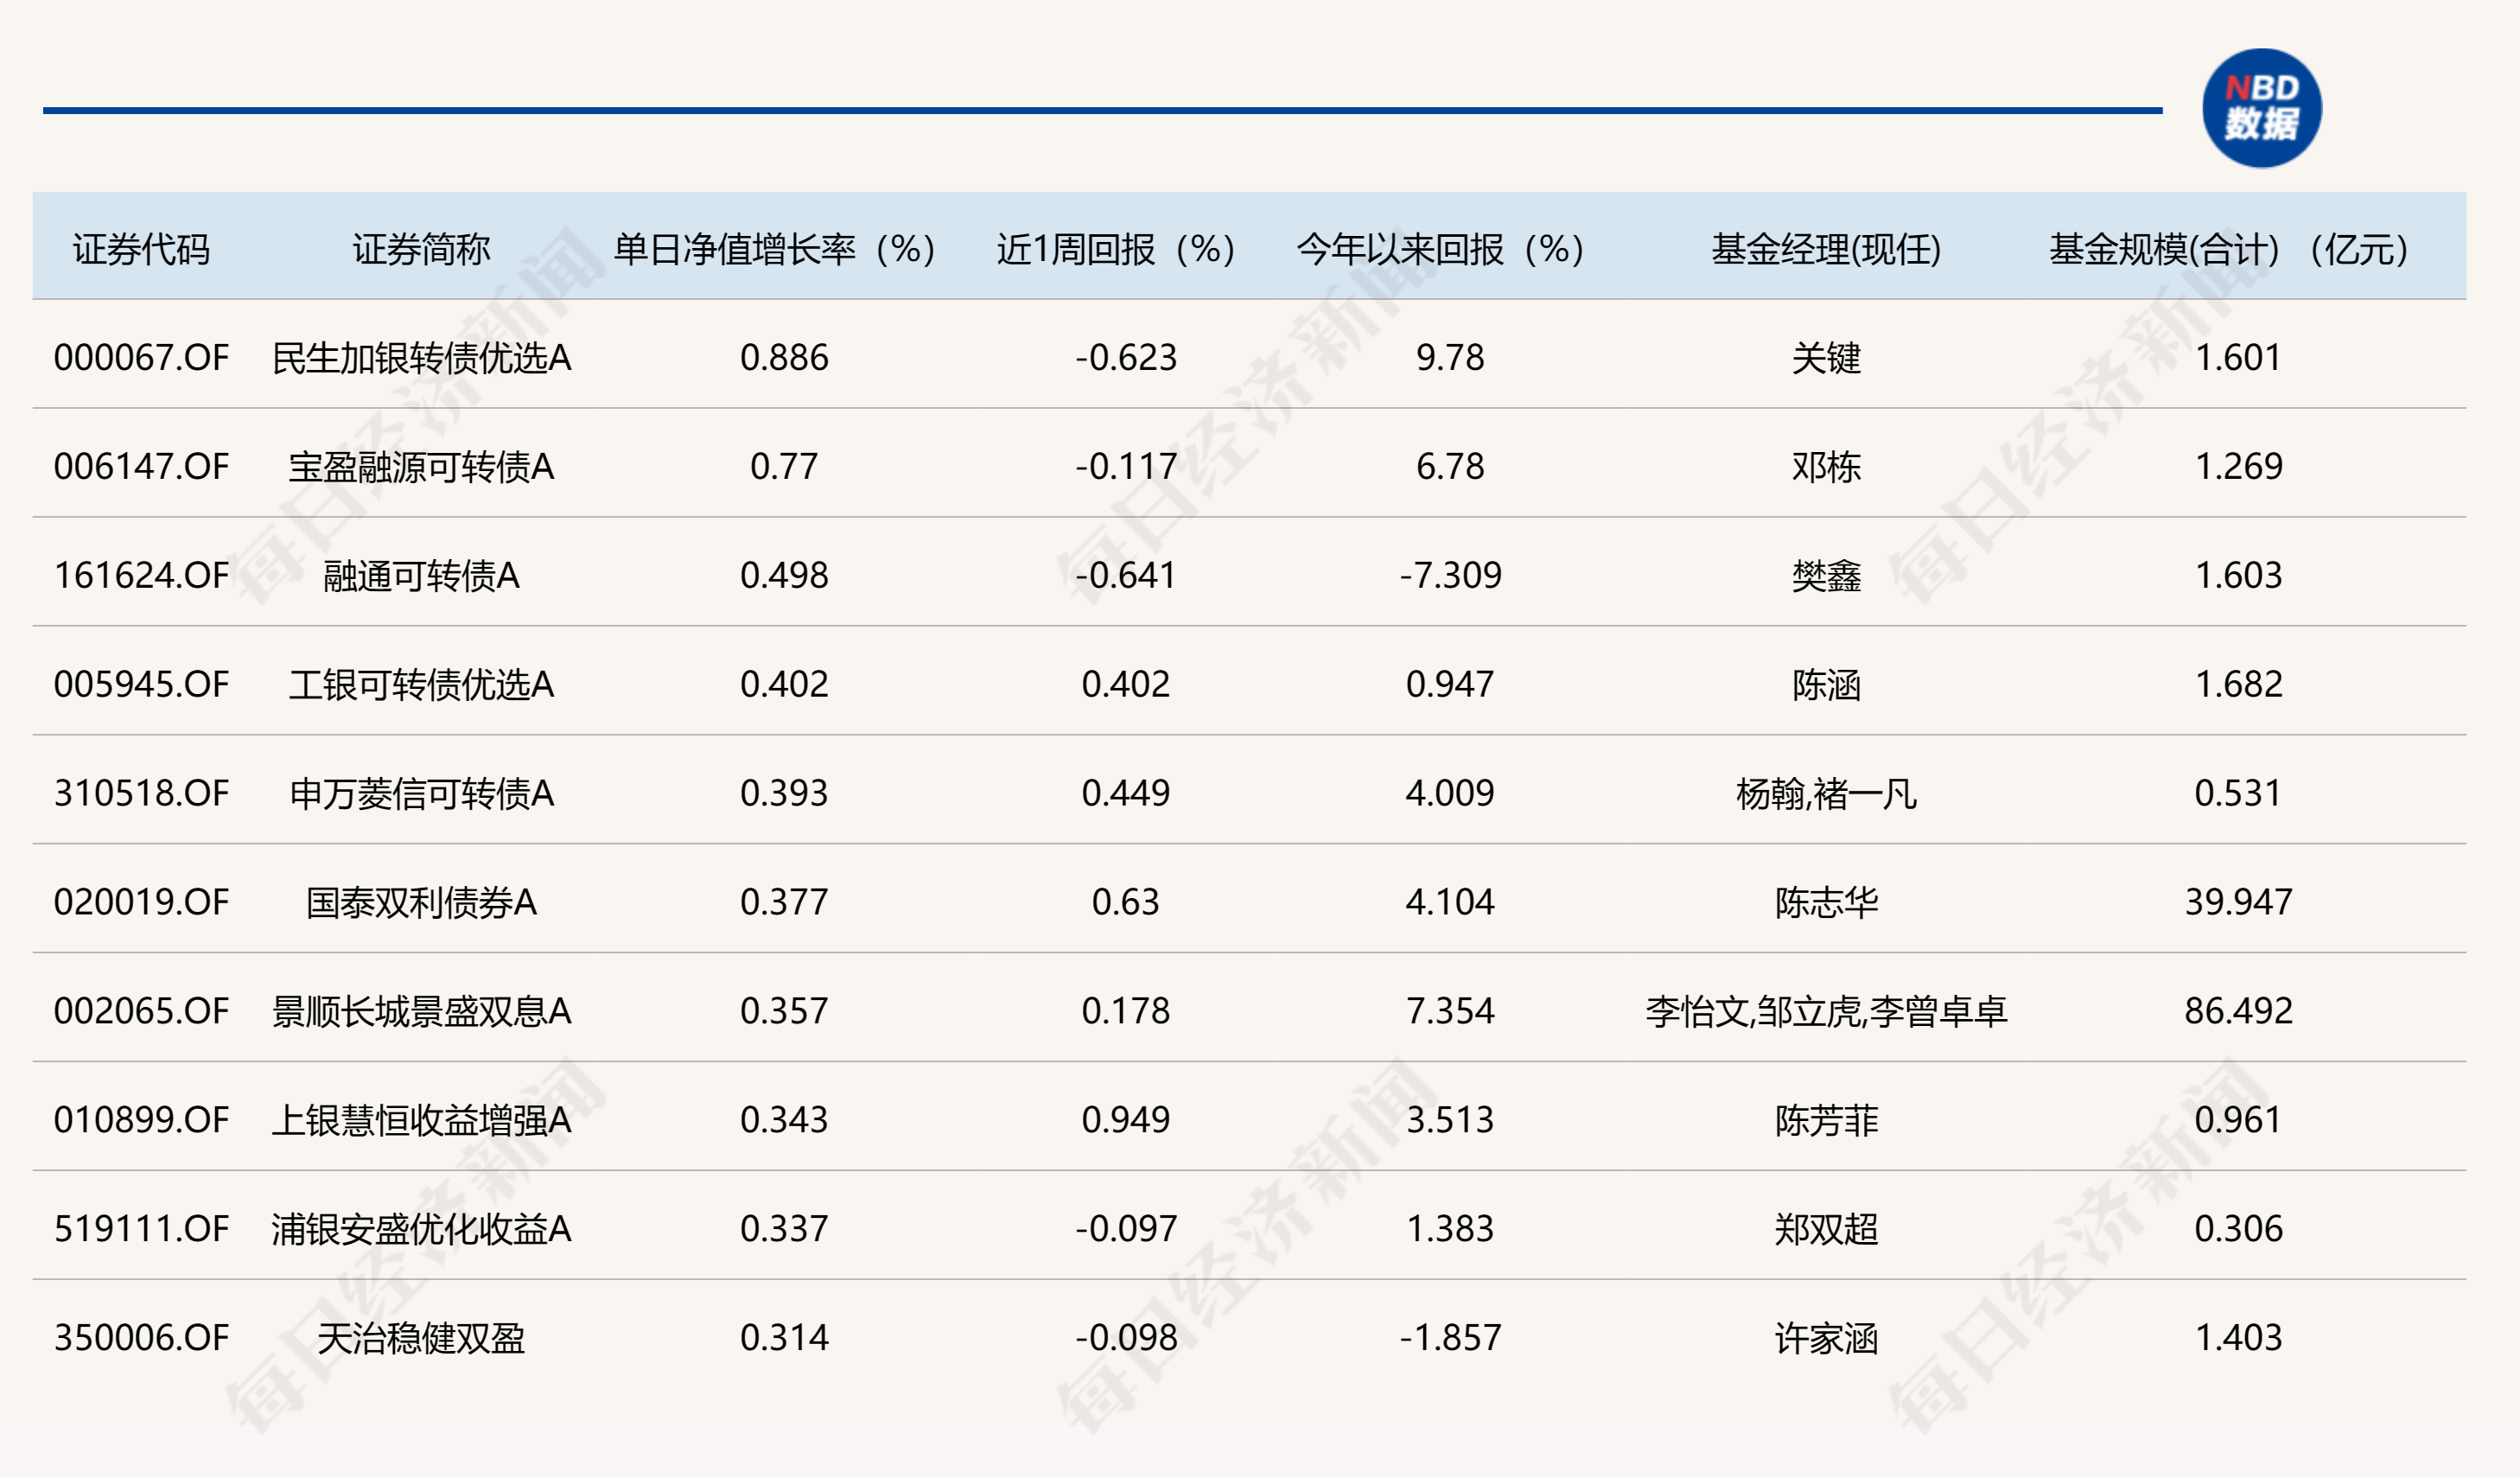This screenshot has width=2520, height=1478.
Task: Select the 今年以来回报 column header
Action: (1440, 249)
